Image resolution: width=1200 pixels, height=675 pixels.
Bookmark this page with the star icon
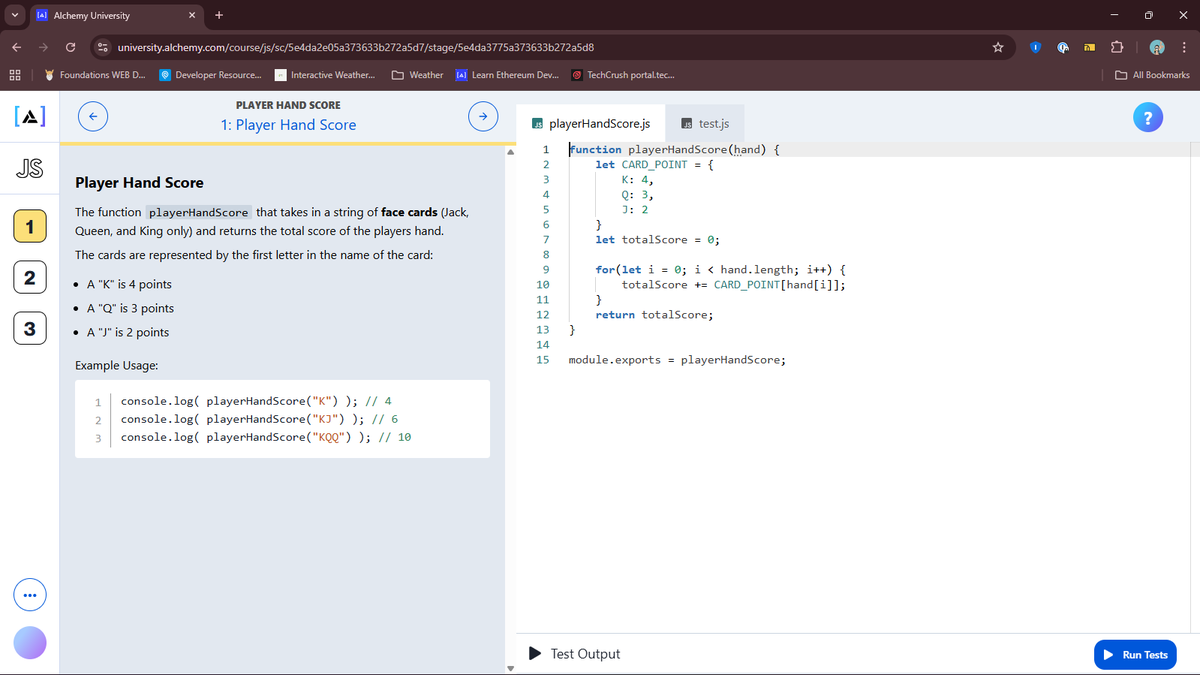[x=997, y=47]
